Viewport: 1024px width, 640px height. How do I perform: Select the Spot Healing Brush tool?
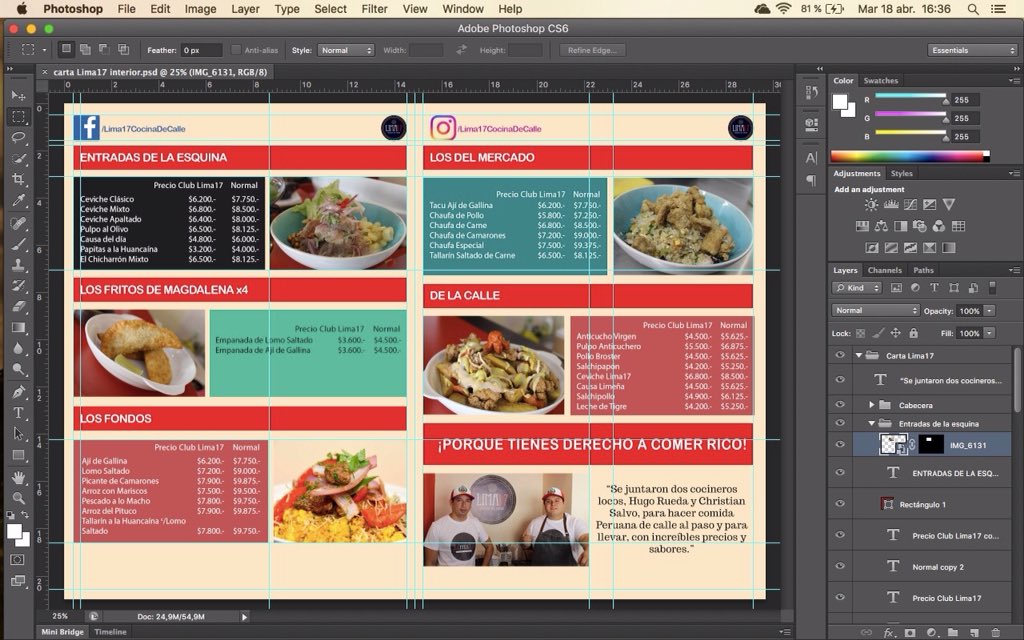[18, 223]
